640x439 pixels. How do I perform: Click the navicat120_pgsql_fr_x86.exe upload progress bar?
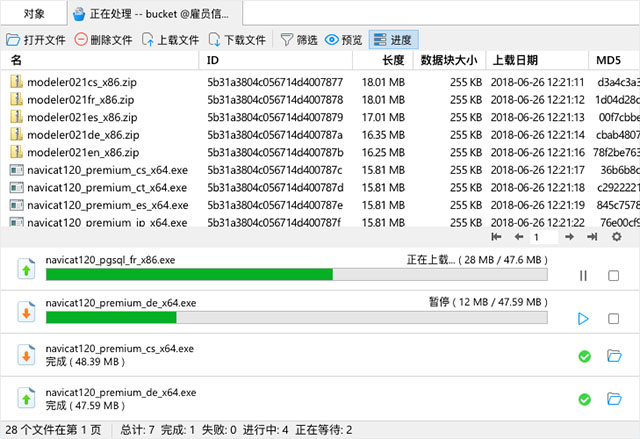point(297,275)
